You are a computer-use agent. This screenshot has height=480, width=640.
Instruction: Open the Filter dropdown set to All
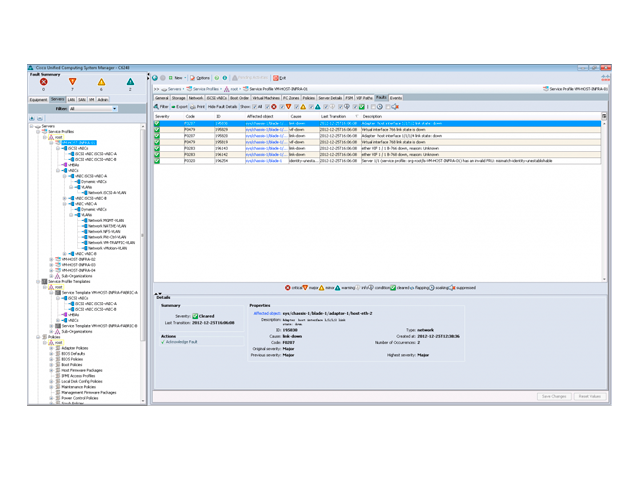(x=90, y=108)
